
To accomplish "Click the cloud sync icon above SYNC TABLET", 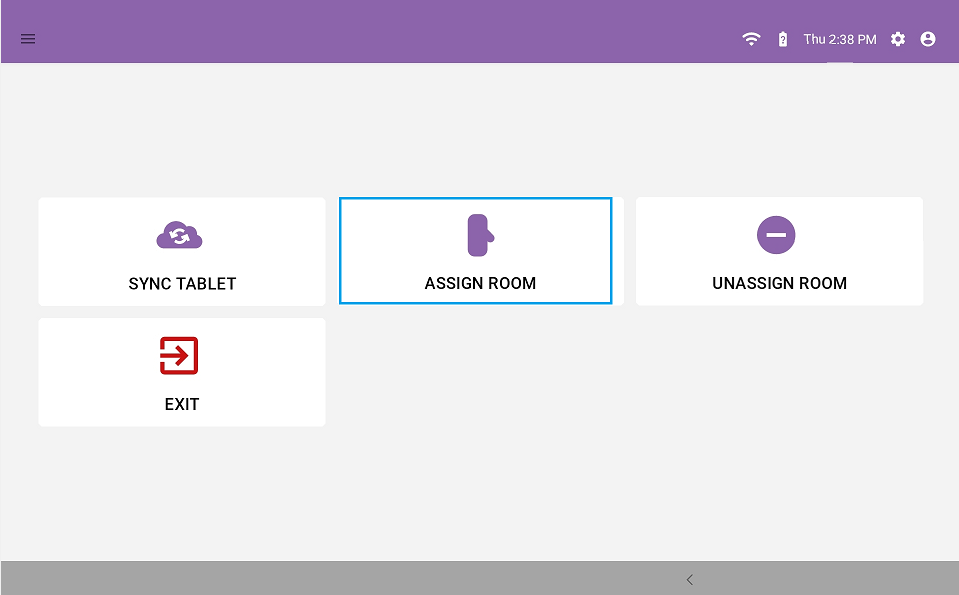I will [x=180, y=235].
